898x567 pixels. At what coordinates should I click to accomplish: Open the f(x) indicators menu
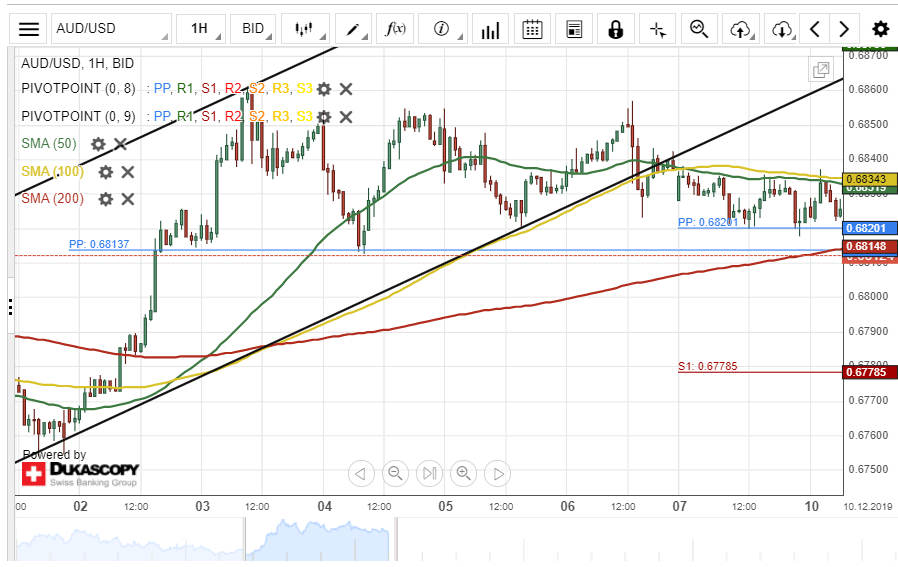tap(396, 29)
